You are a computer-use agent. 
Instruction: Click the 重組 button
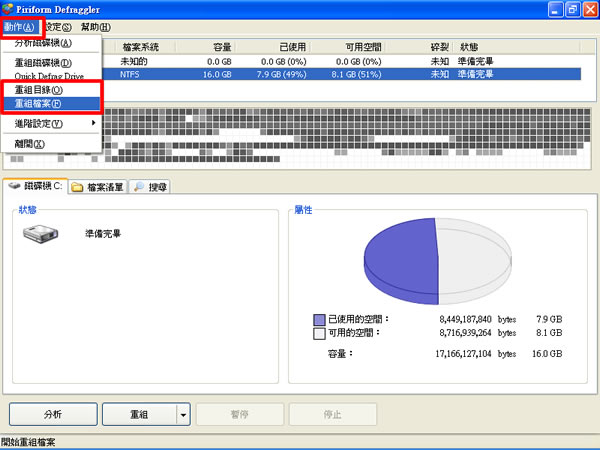tap(139, 414)
